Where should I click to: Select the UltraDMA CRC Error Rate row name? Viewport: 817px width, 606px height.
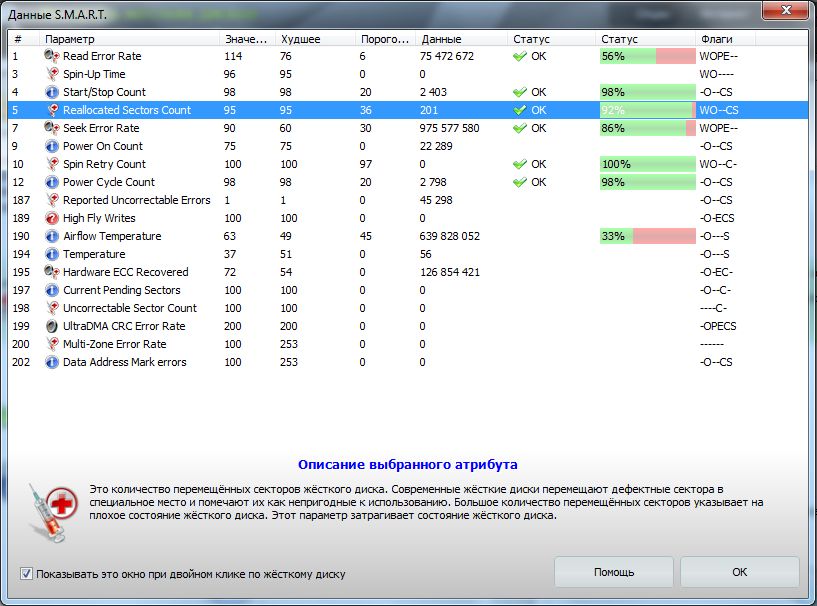pyautogui.click(x=124, y=326)
